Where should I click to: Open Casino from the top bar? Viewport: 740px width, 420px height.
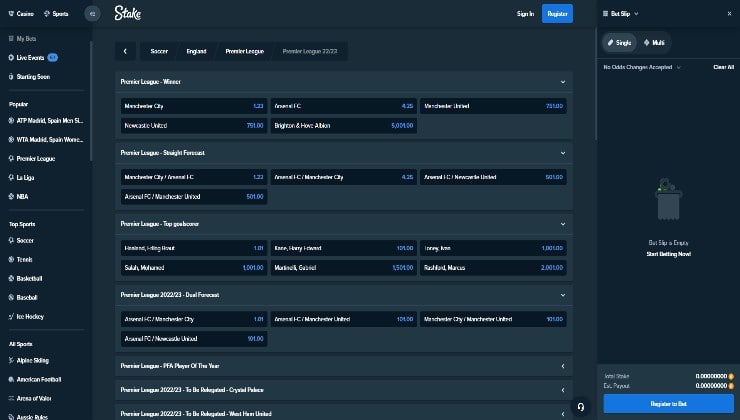tap(21, 14)
